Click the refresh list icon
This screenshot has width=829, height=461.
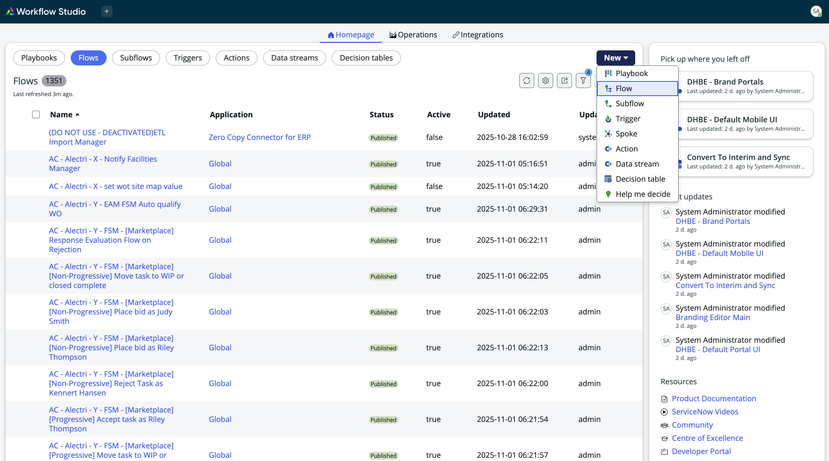(x=526, y=81)
